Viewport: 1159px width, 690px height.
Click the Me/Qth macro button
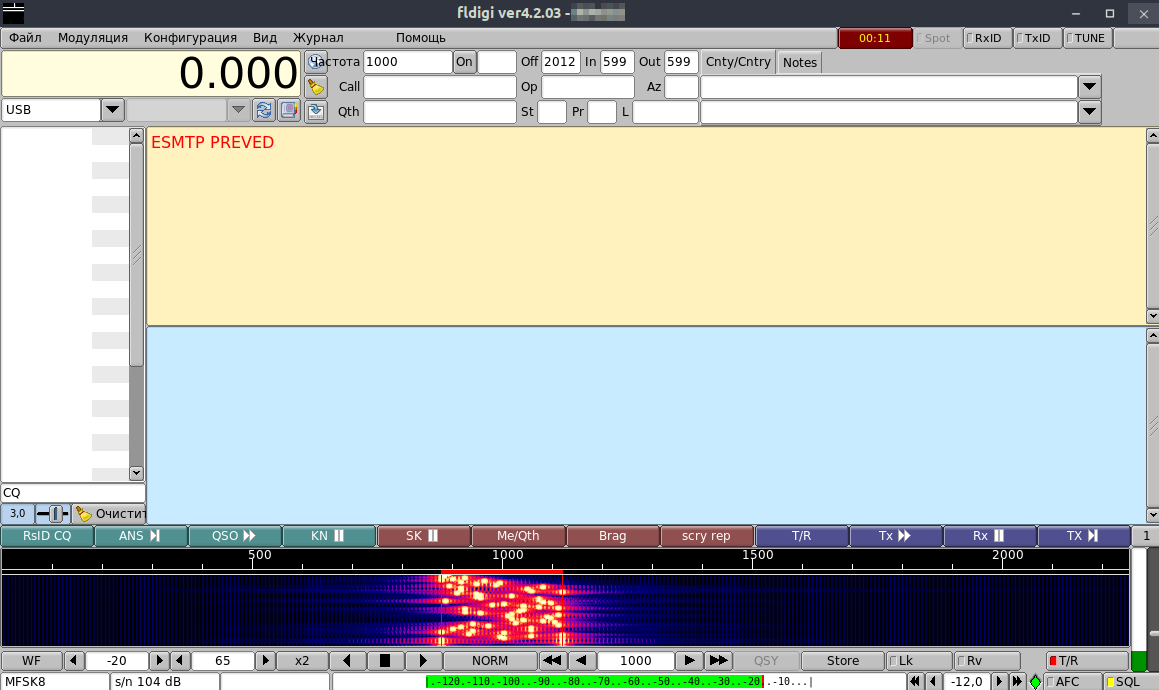pyautogui.click(x=518, y=536)
